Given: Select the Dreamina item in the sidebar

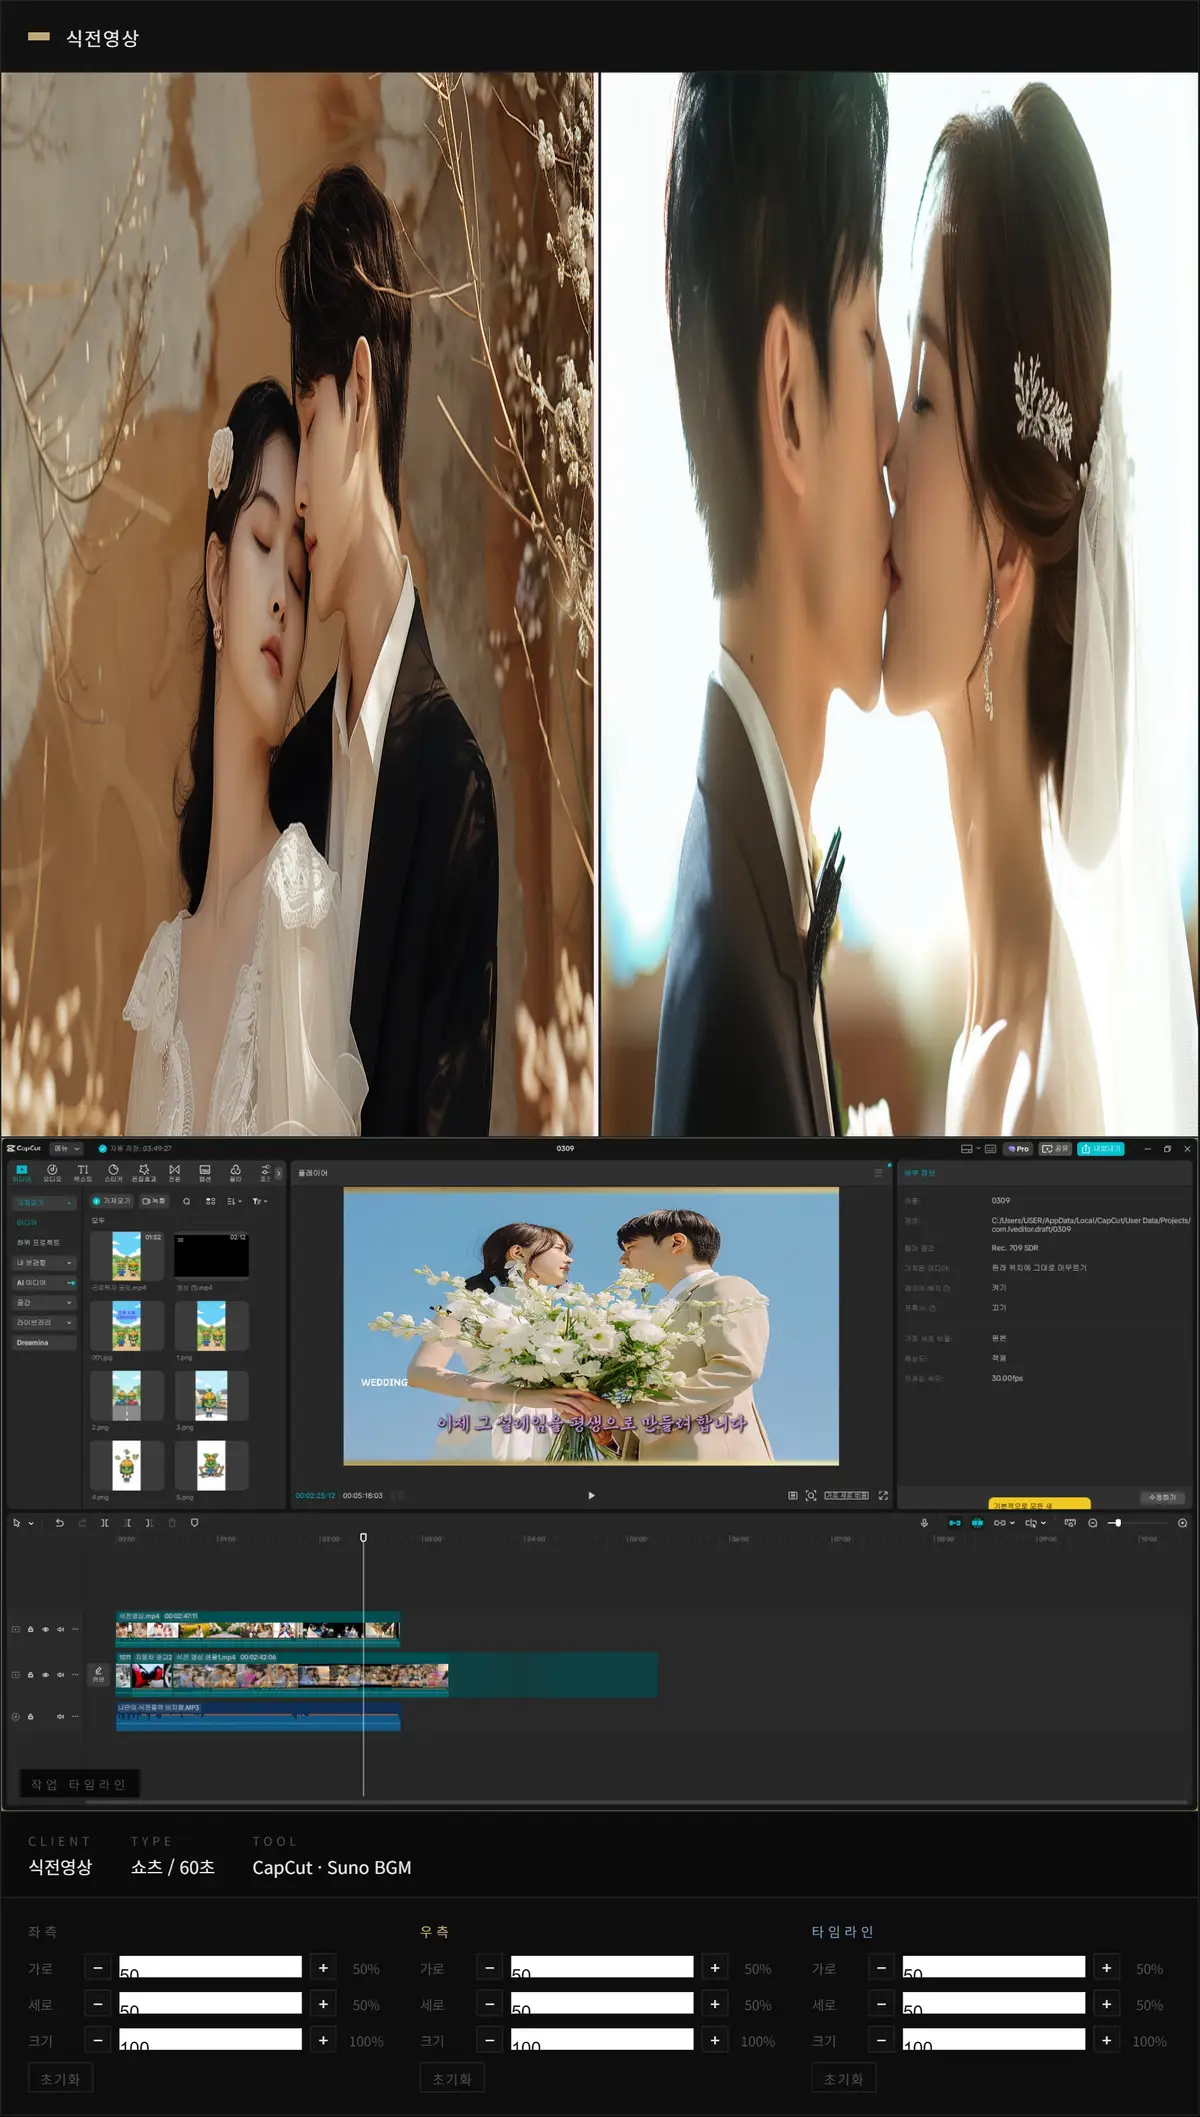Looking at the screenshot, I should click(45, 1342).
